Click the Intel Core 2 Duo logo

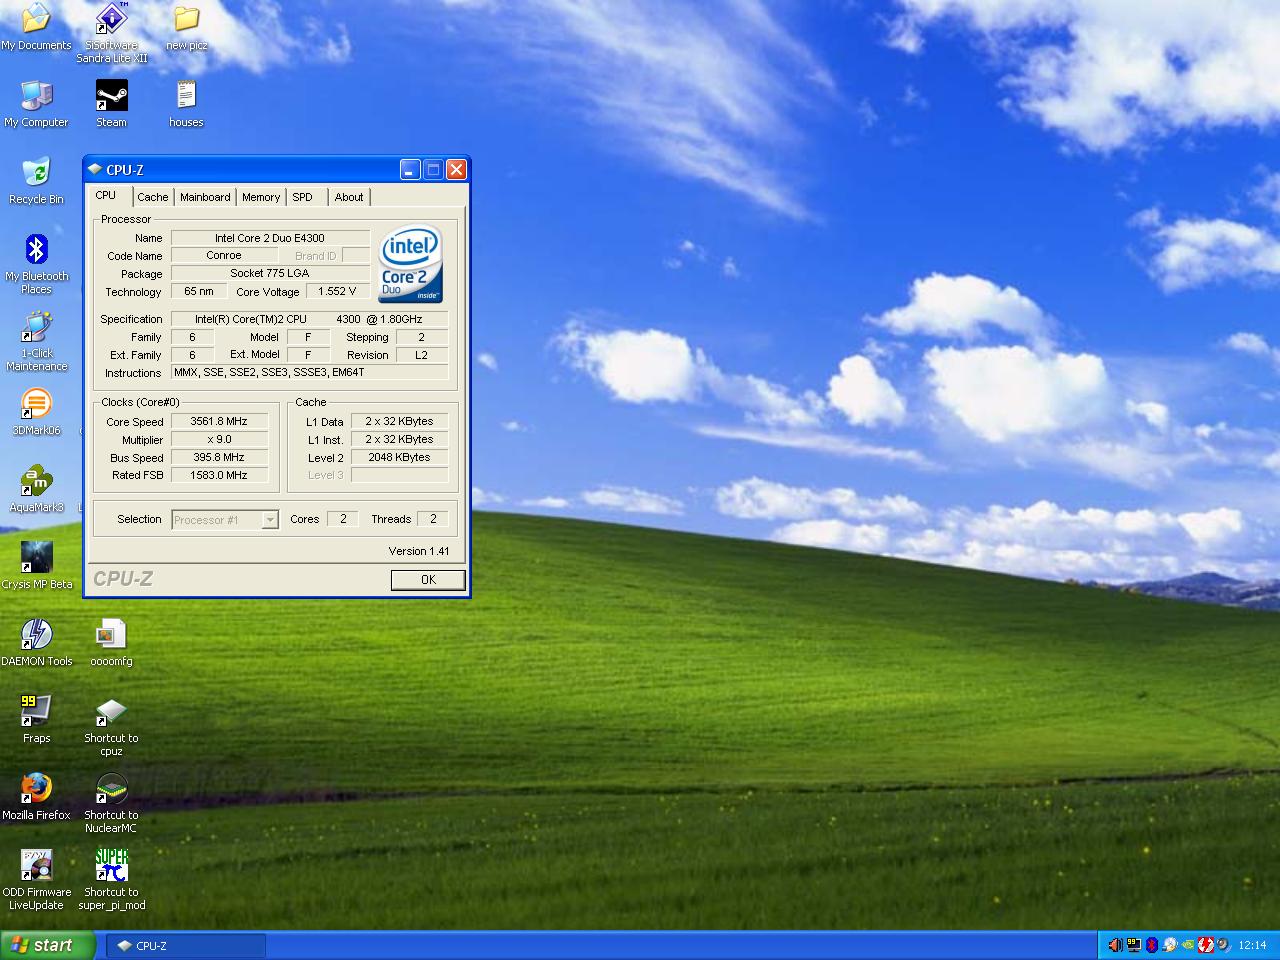coord(410,263)
